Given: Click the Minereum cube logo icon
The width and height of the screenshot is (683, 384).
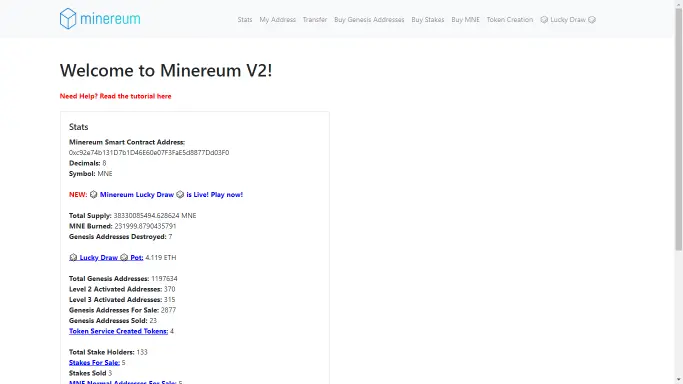Looking at the screenshot, I should point(68,19).
